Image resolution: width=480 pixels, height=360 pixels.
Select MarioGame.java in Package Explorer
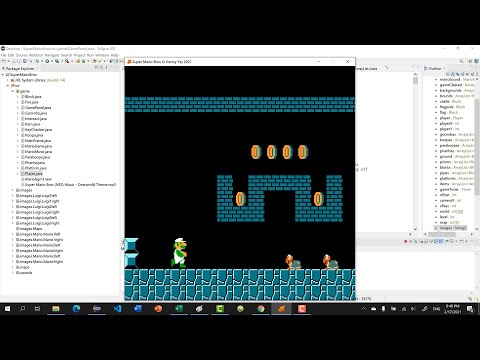36,146
